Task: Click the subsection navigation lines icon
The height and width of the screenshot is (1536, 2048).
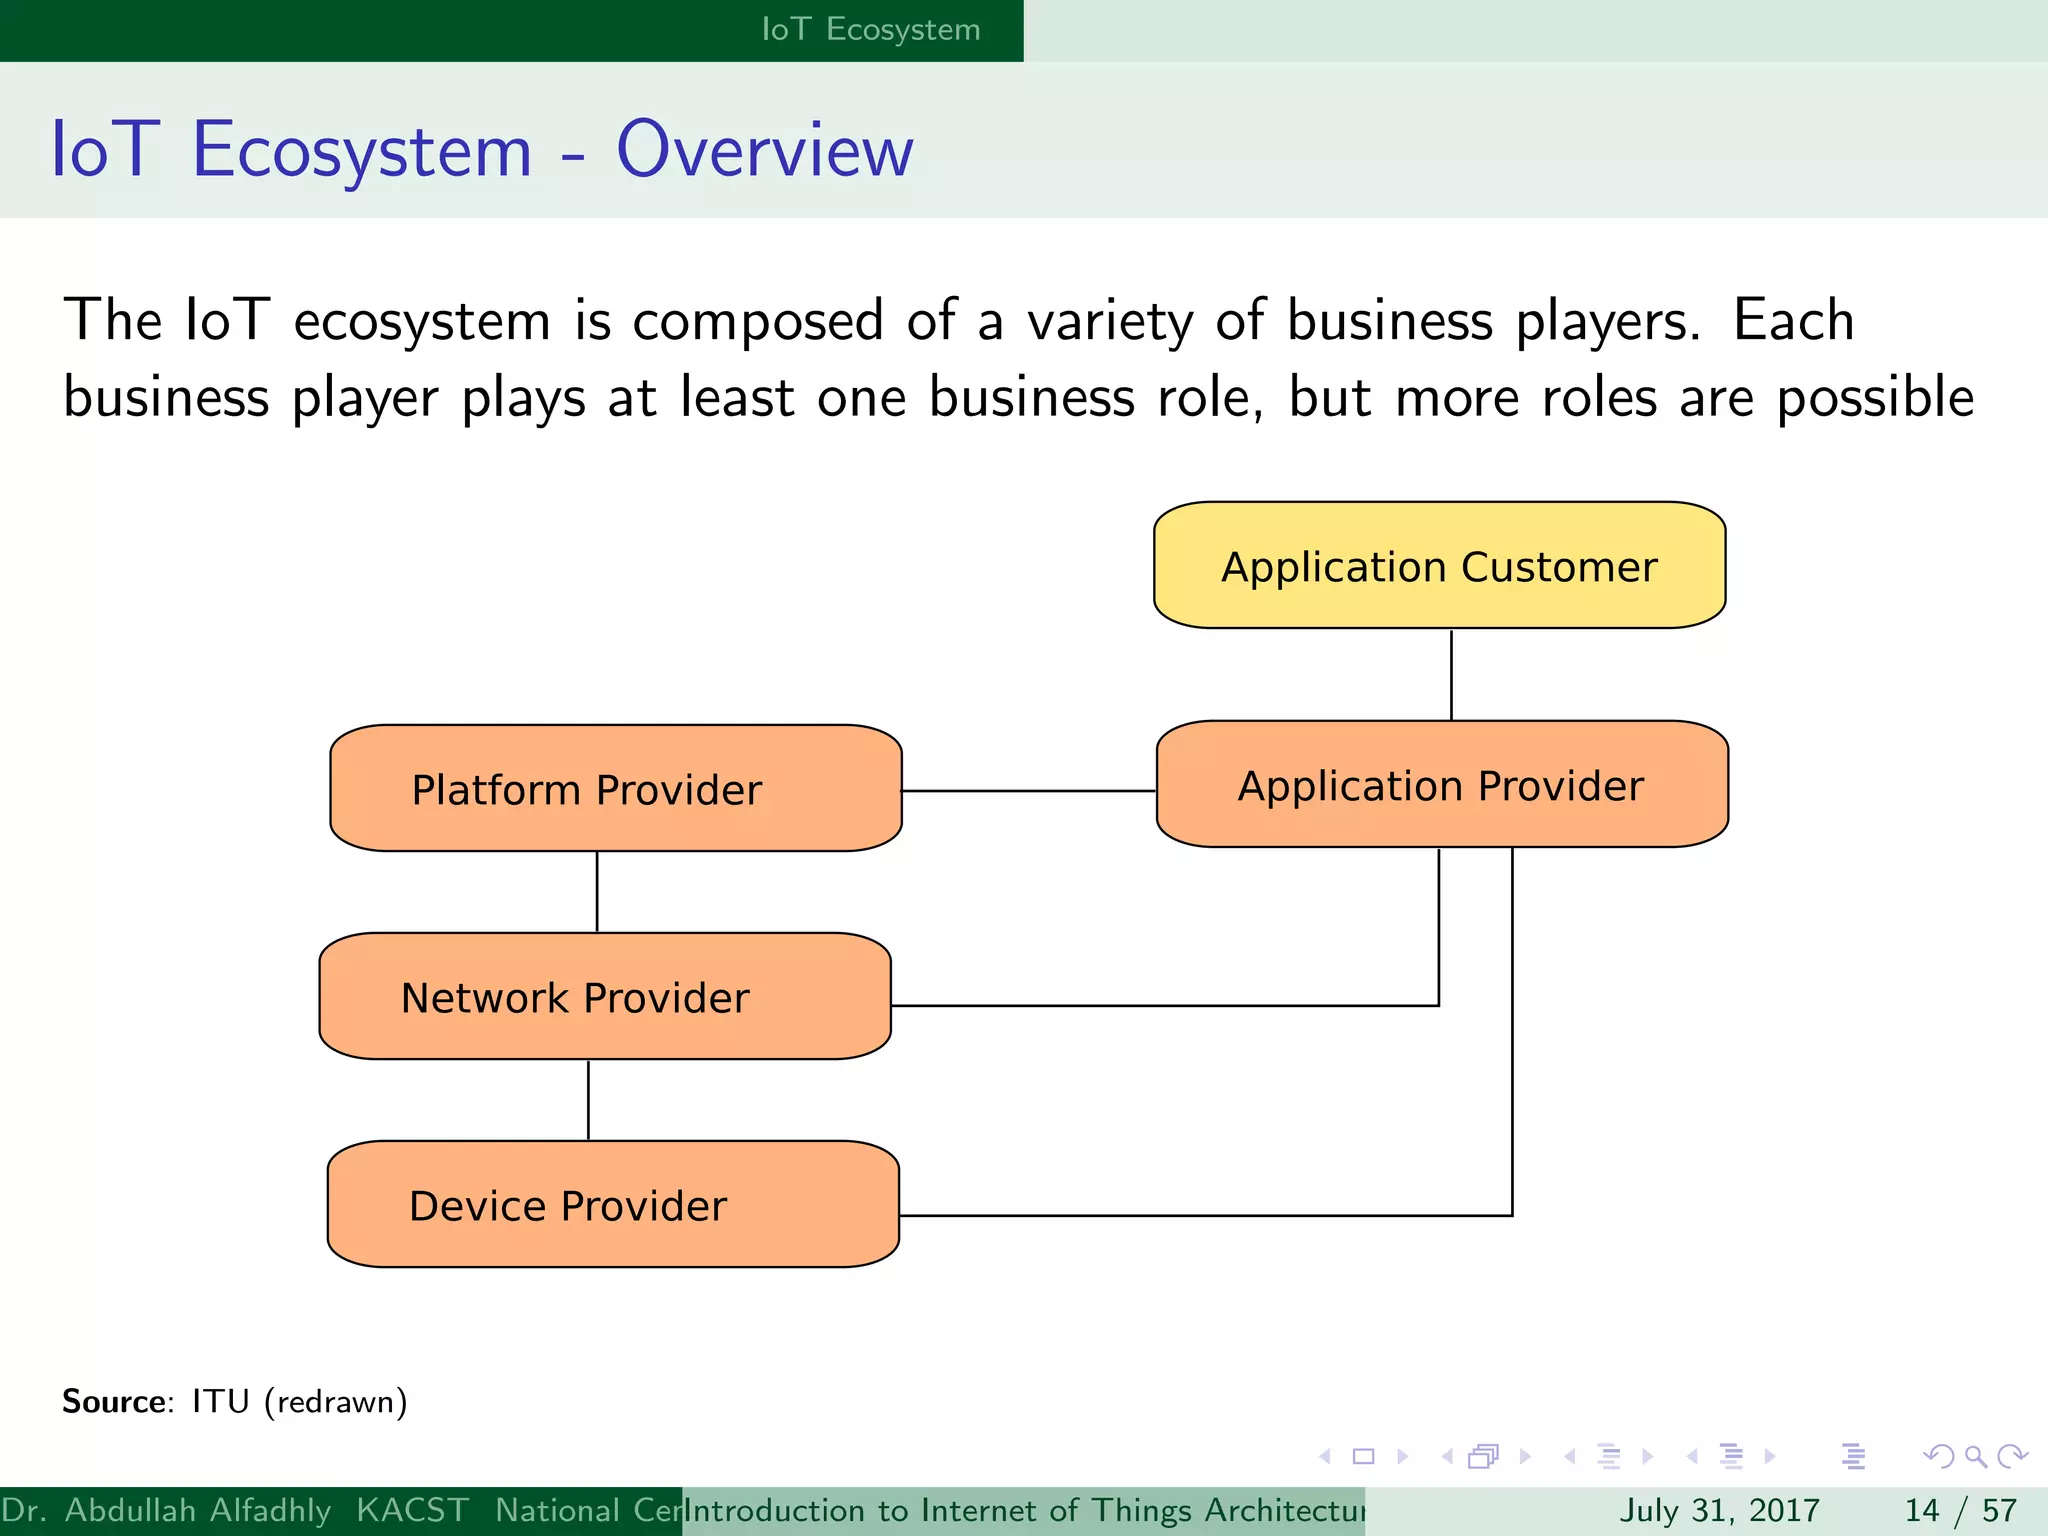Action: [1609, 1457]
